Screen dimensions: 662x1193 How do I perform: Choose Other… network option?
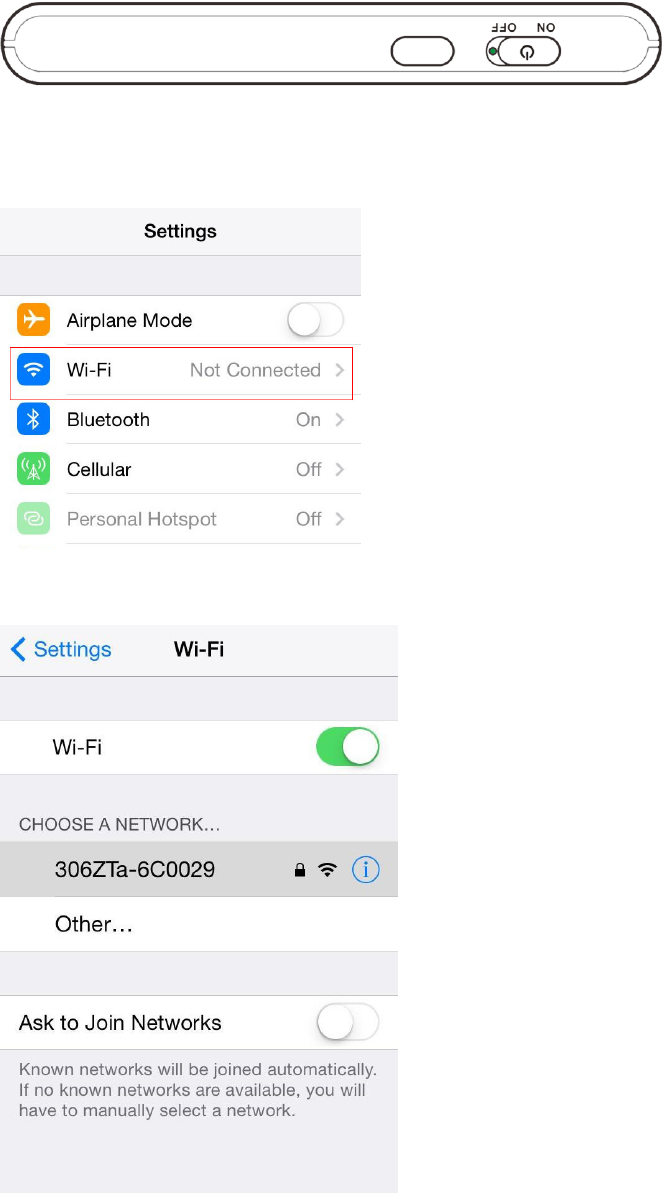[x=199, y=924]
